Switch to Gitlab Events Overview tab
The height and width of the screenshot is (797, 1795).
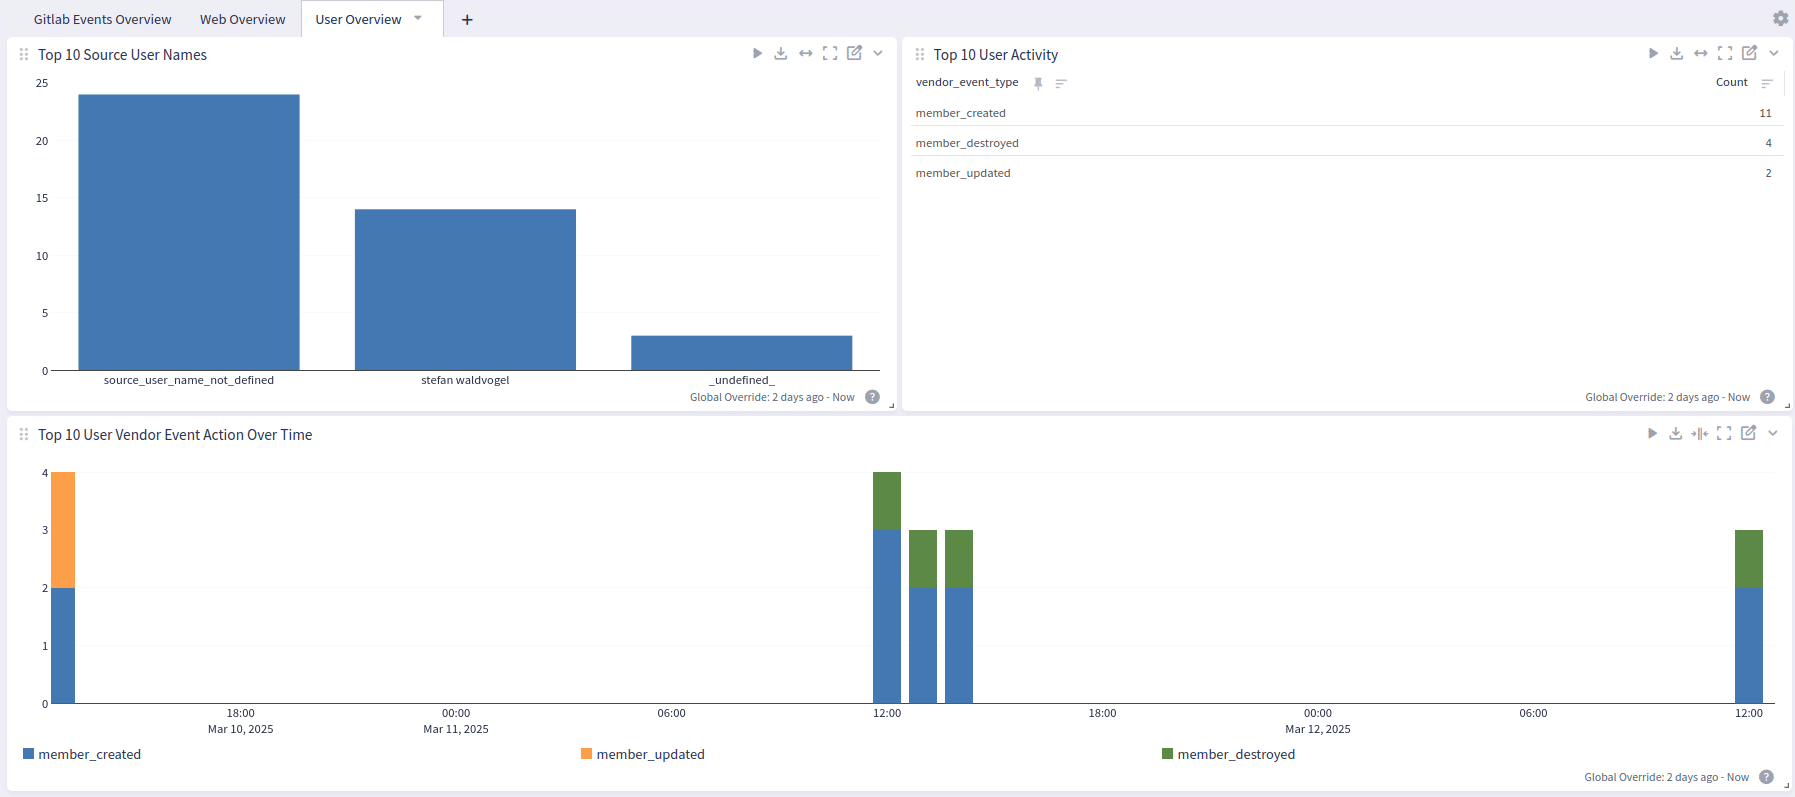tap(102, 19)
